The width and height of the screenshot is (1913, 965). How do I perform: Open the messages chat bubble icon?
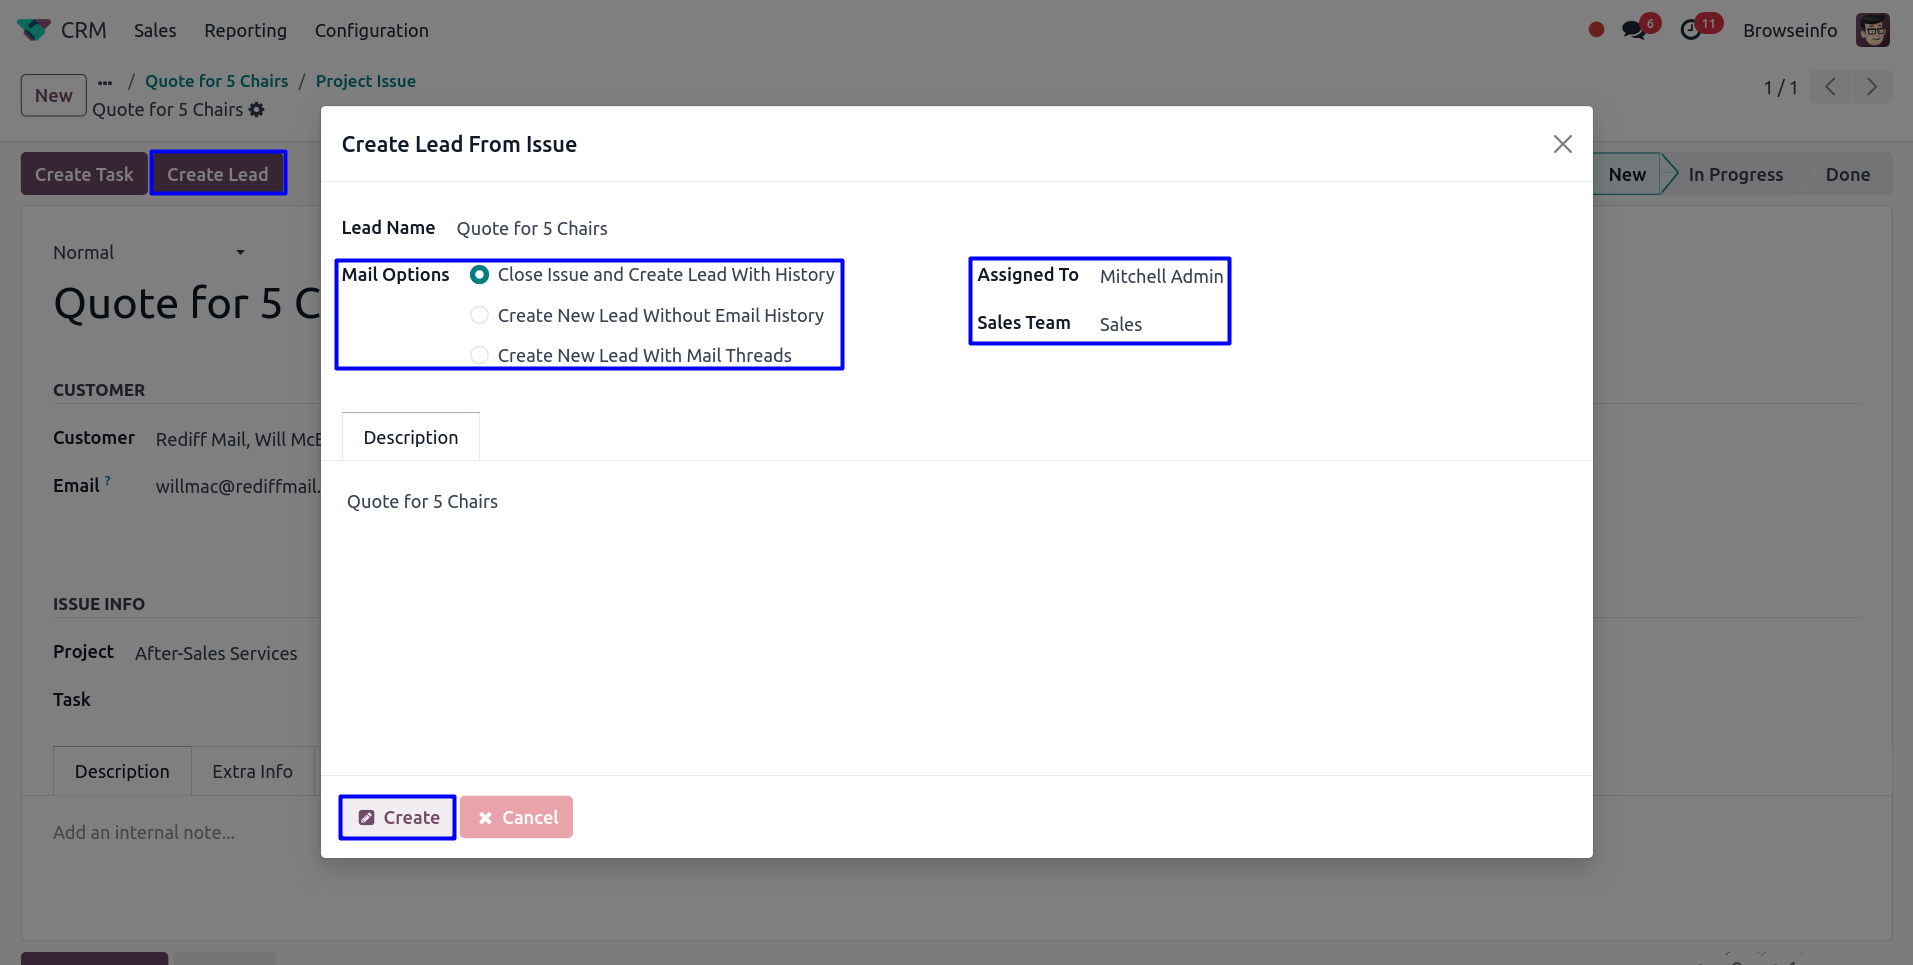tap(1634, 30)
